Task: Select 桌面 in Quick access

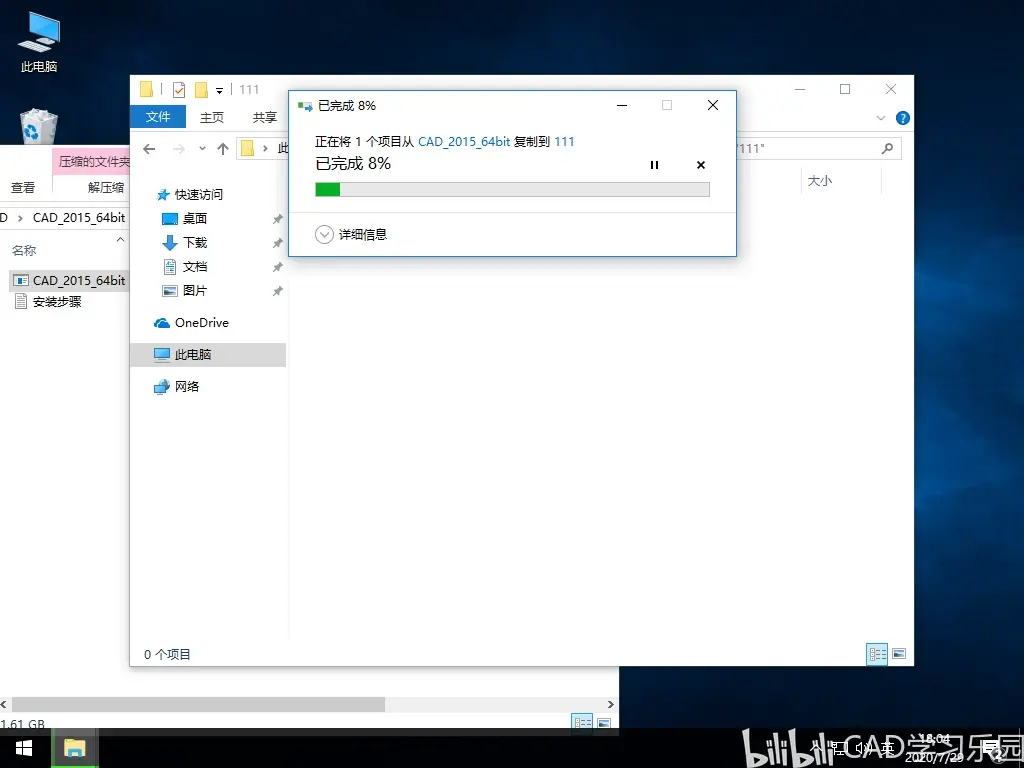Action: (195, 219)
